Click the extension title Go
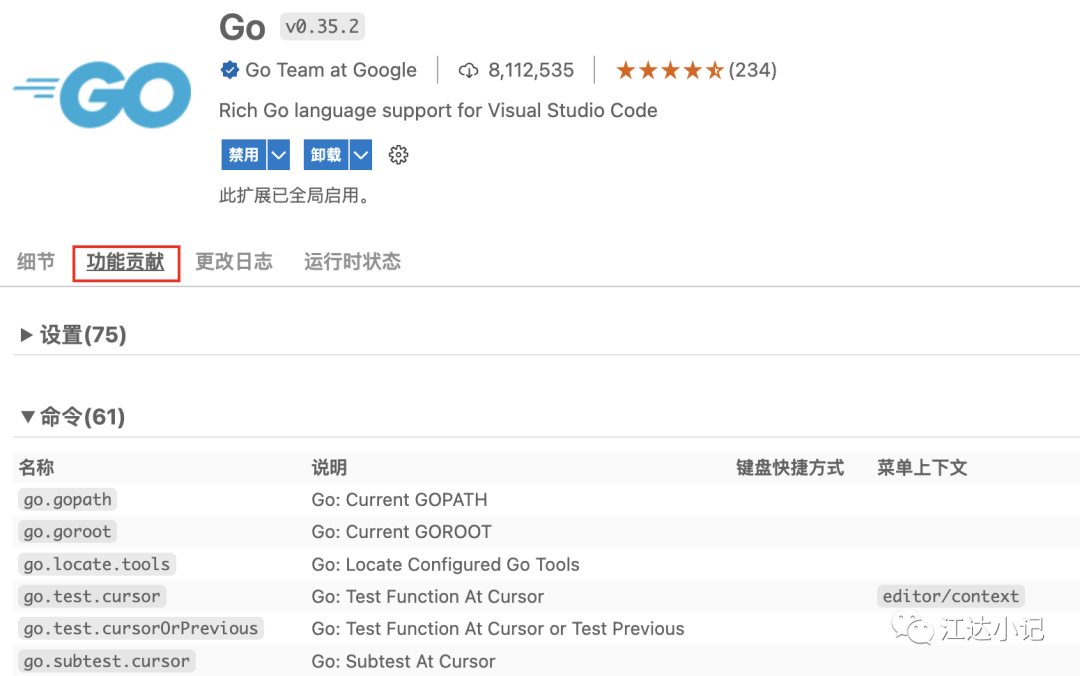 (242, 28)
